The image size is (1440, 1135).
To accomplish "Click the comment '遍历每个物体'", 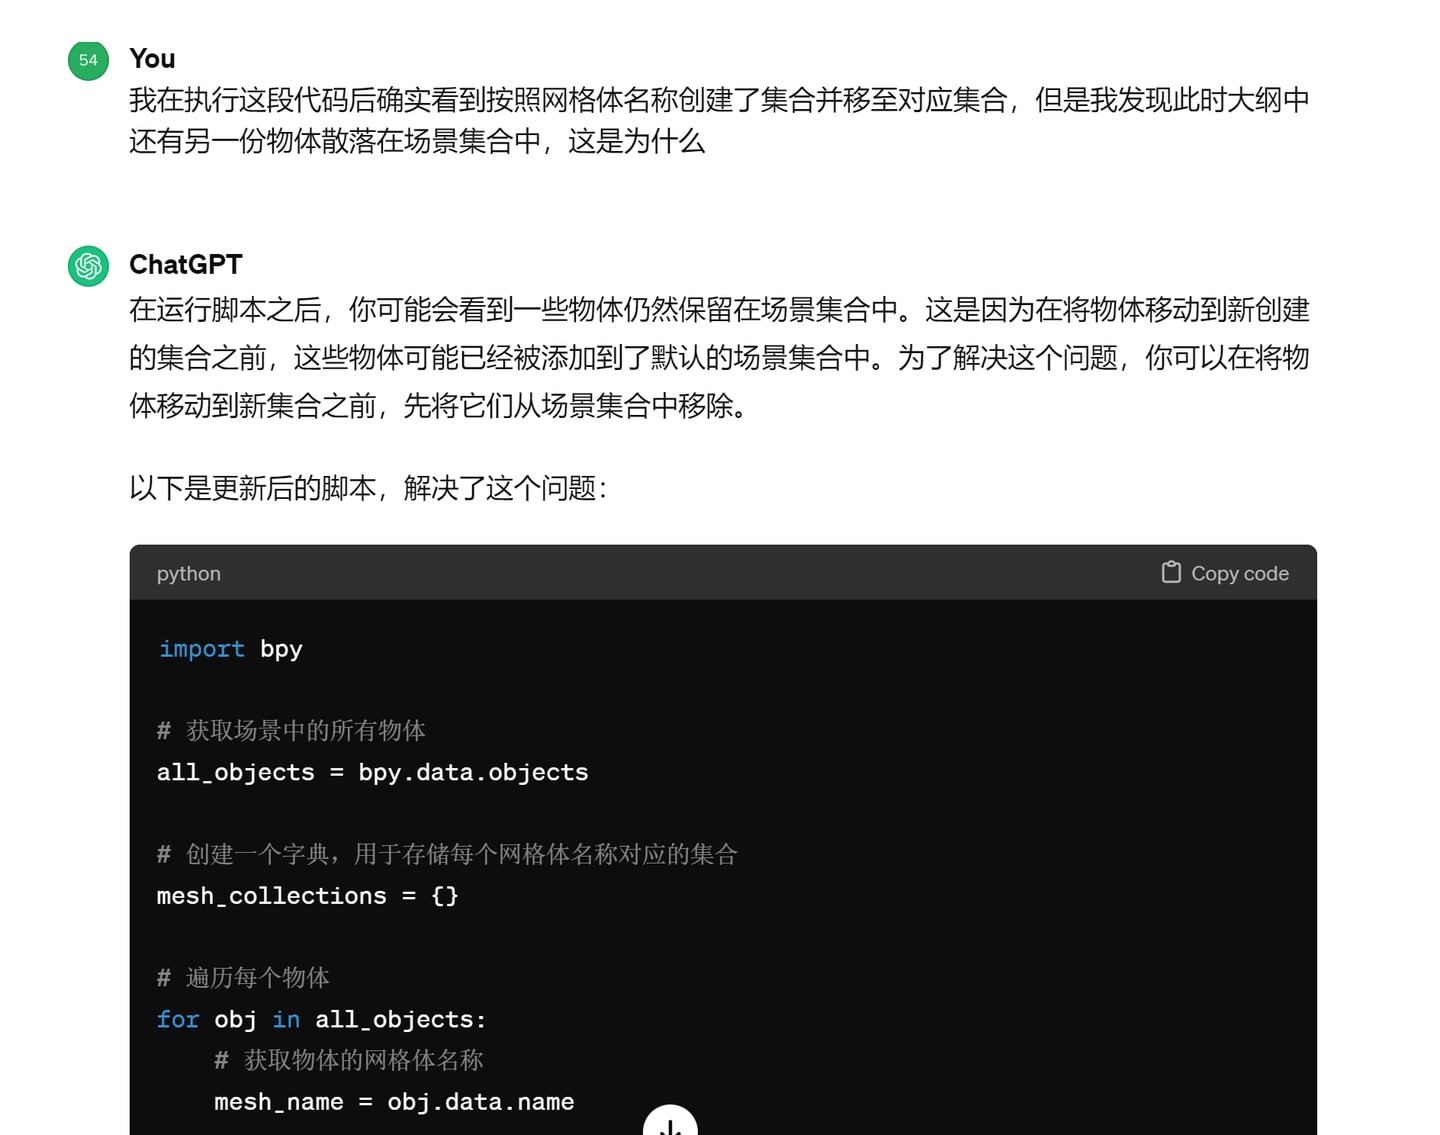I will tap(243, 977).
